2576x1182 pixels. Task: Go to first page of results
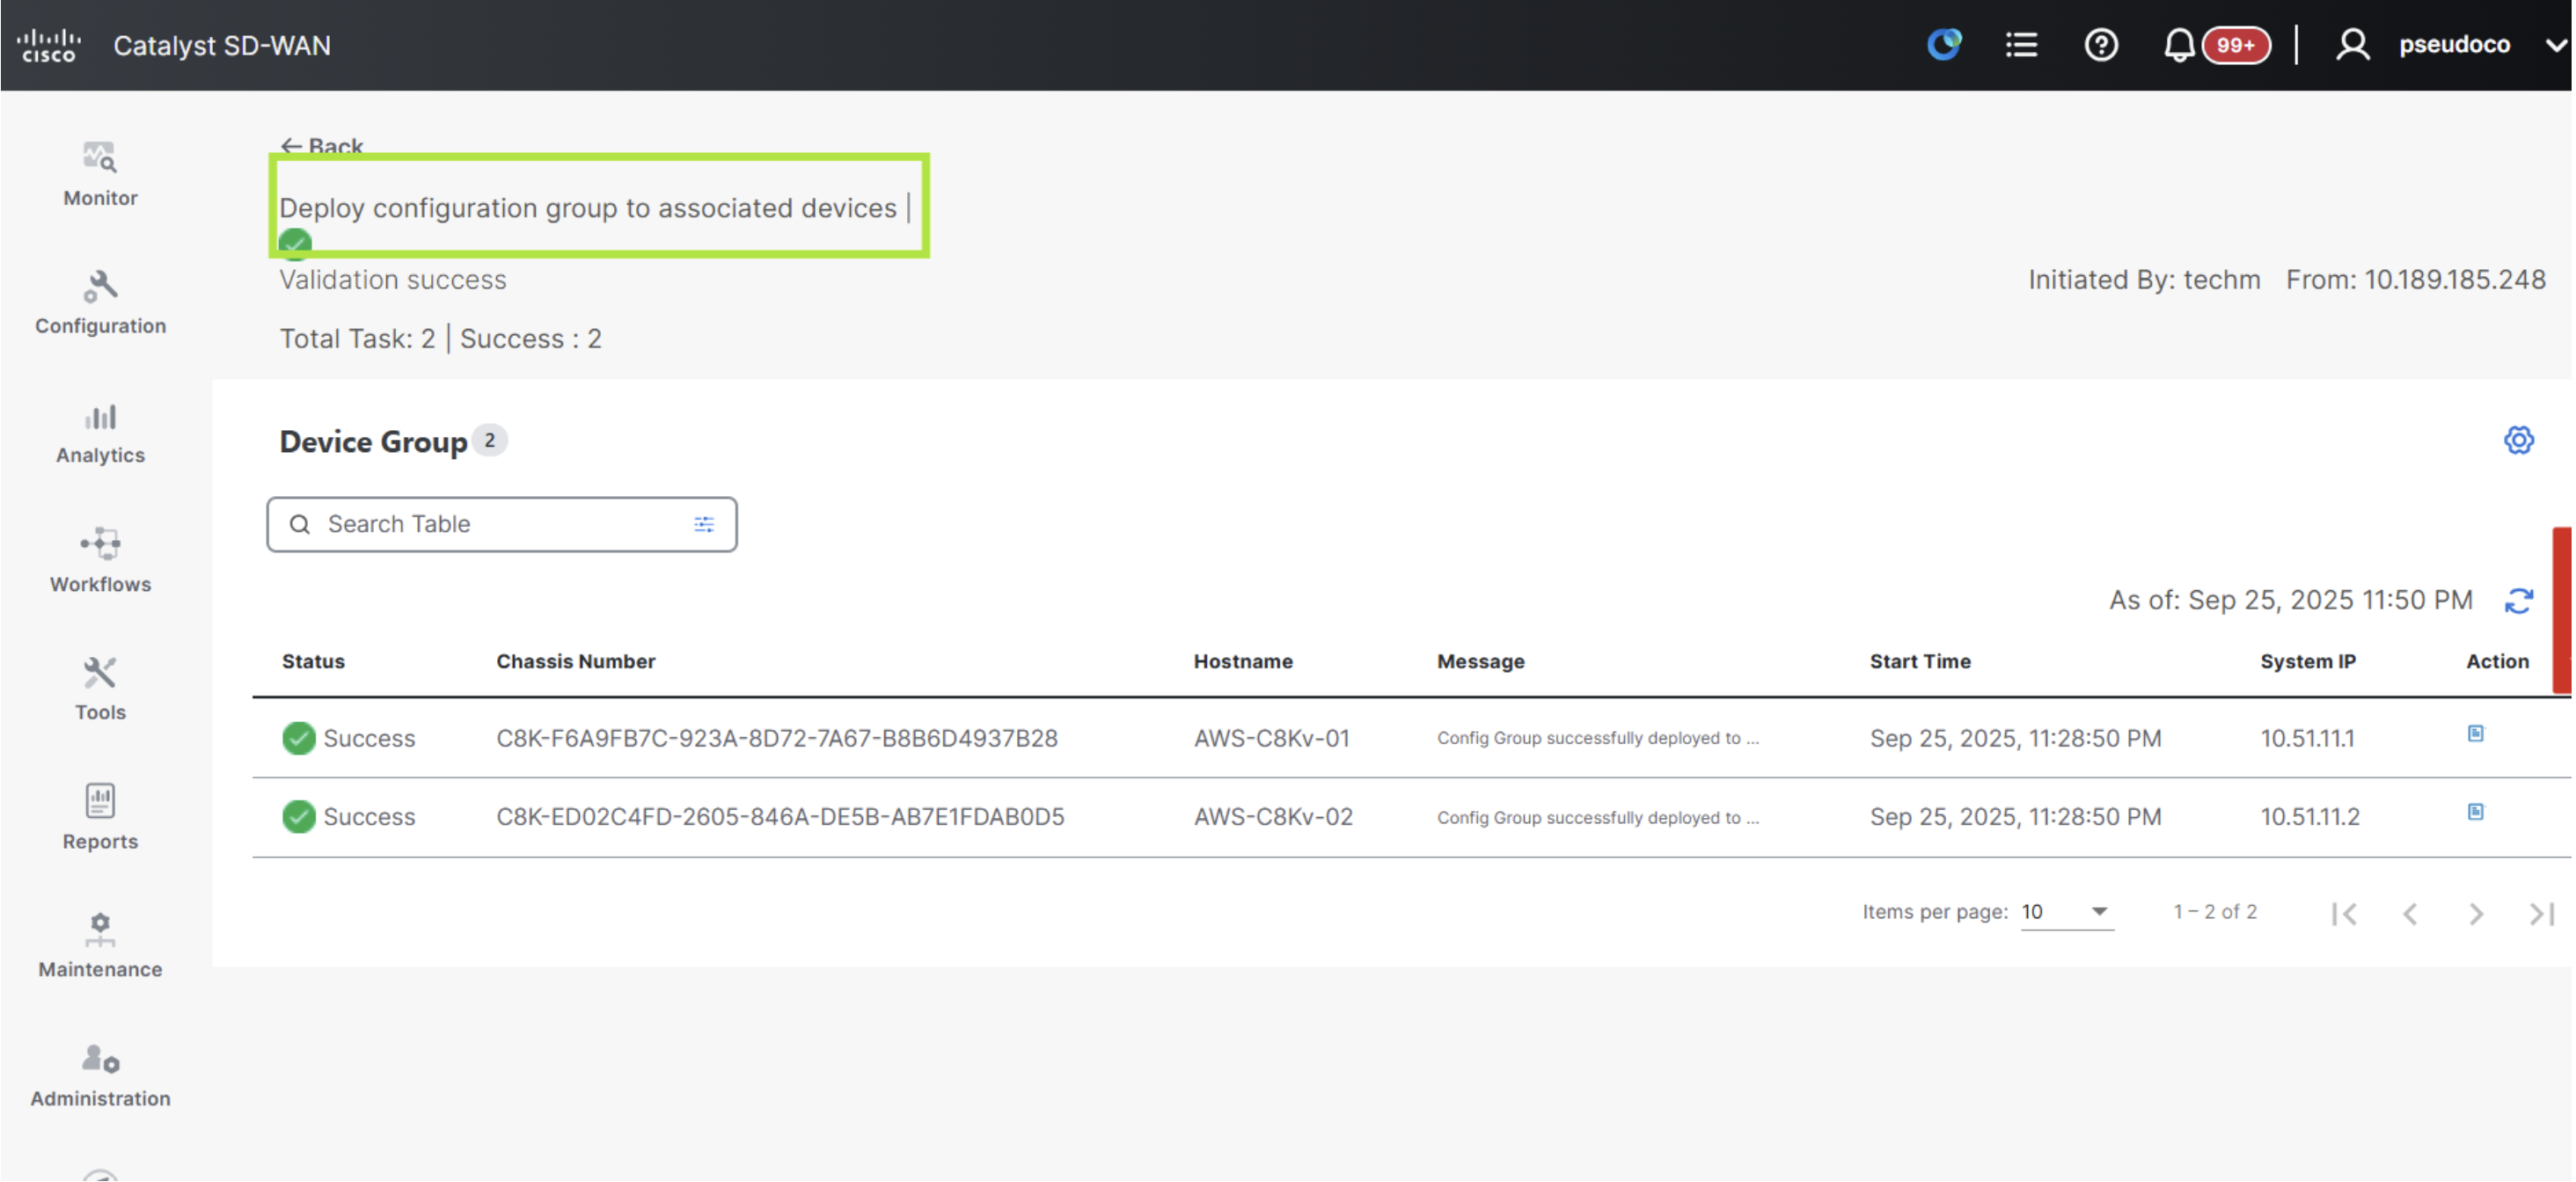click(2343, 914)
